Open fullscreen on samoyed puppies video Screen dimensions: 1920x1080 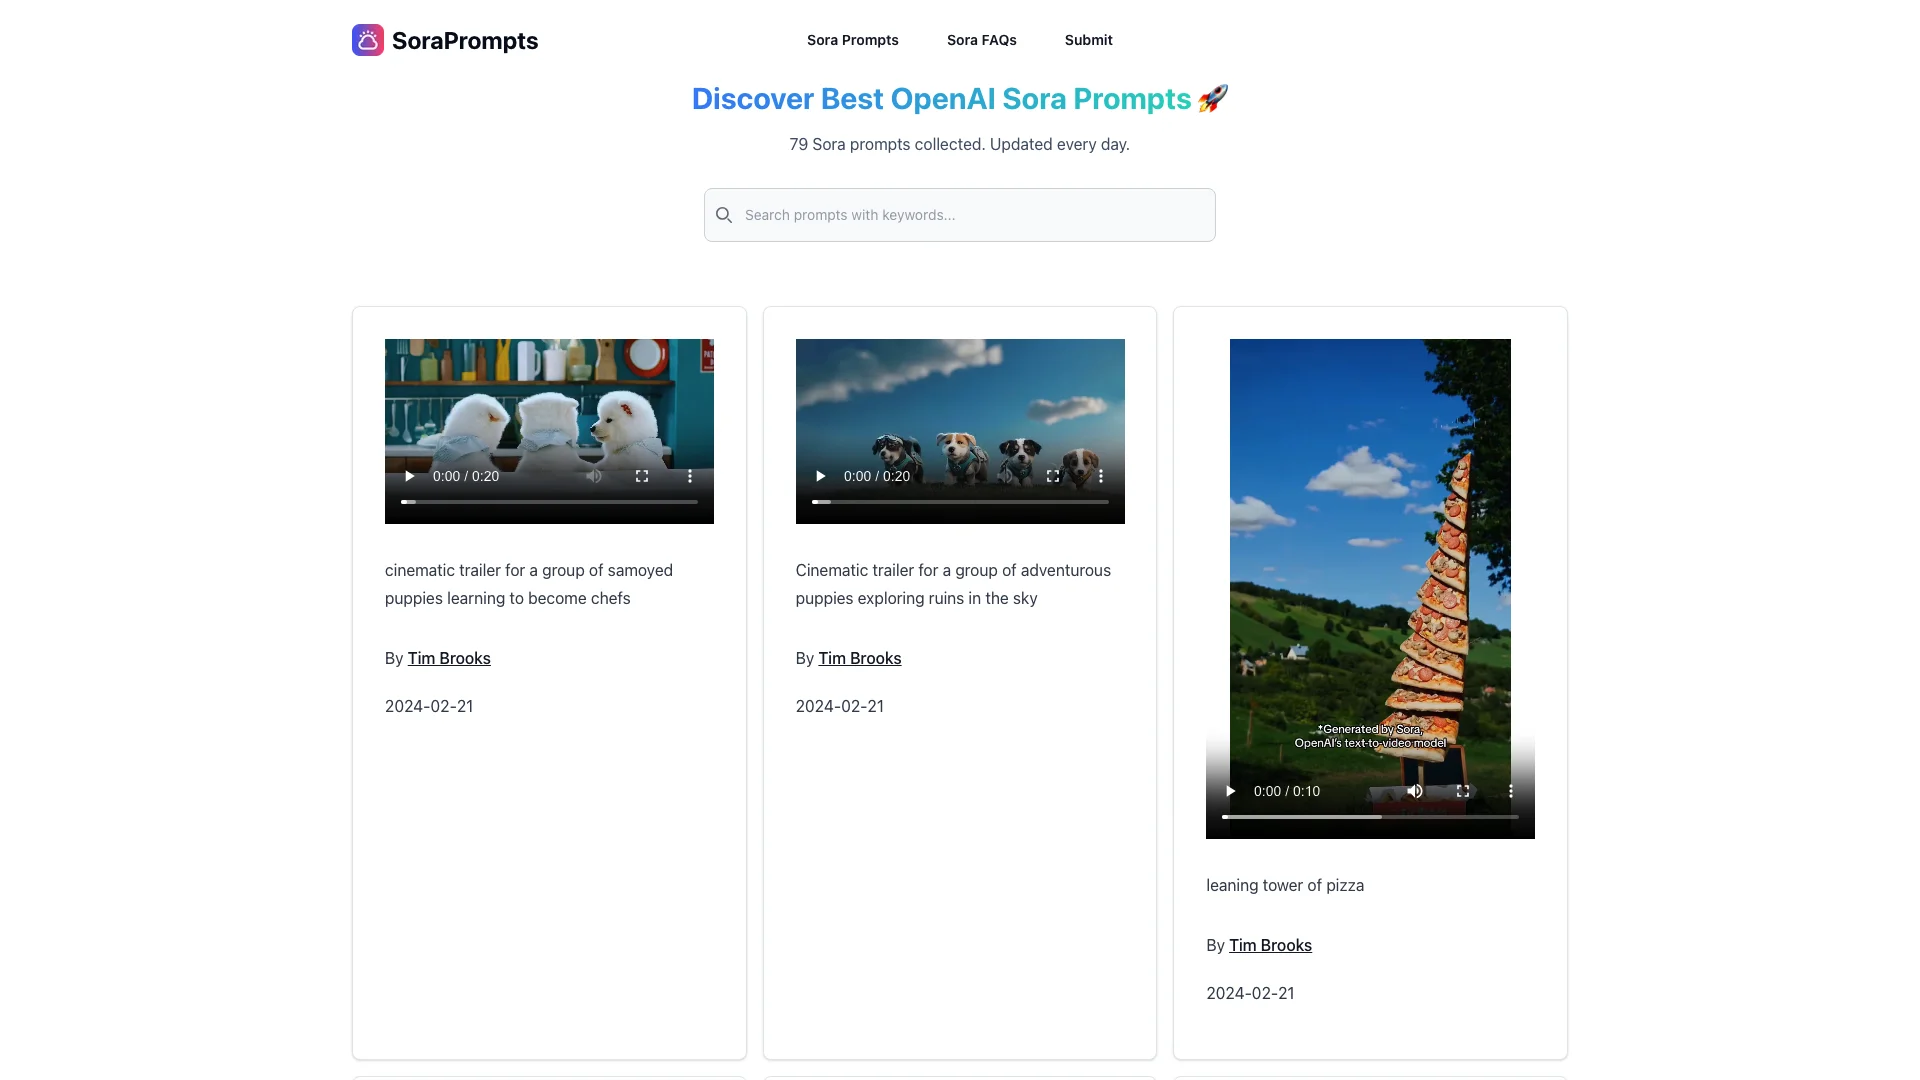point(642,476)
